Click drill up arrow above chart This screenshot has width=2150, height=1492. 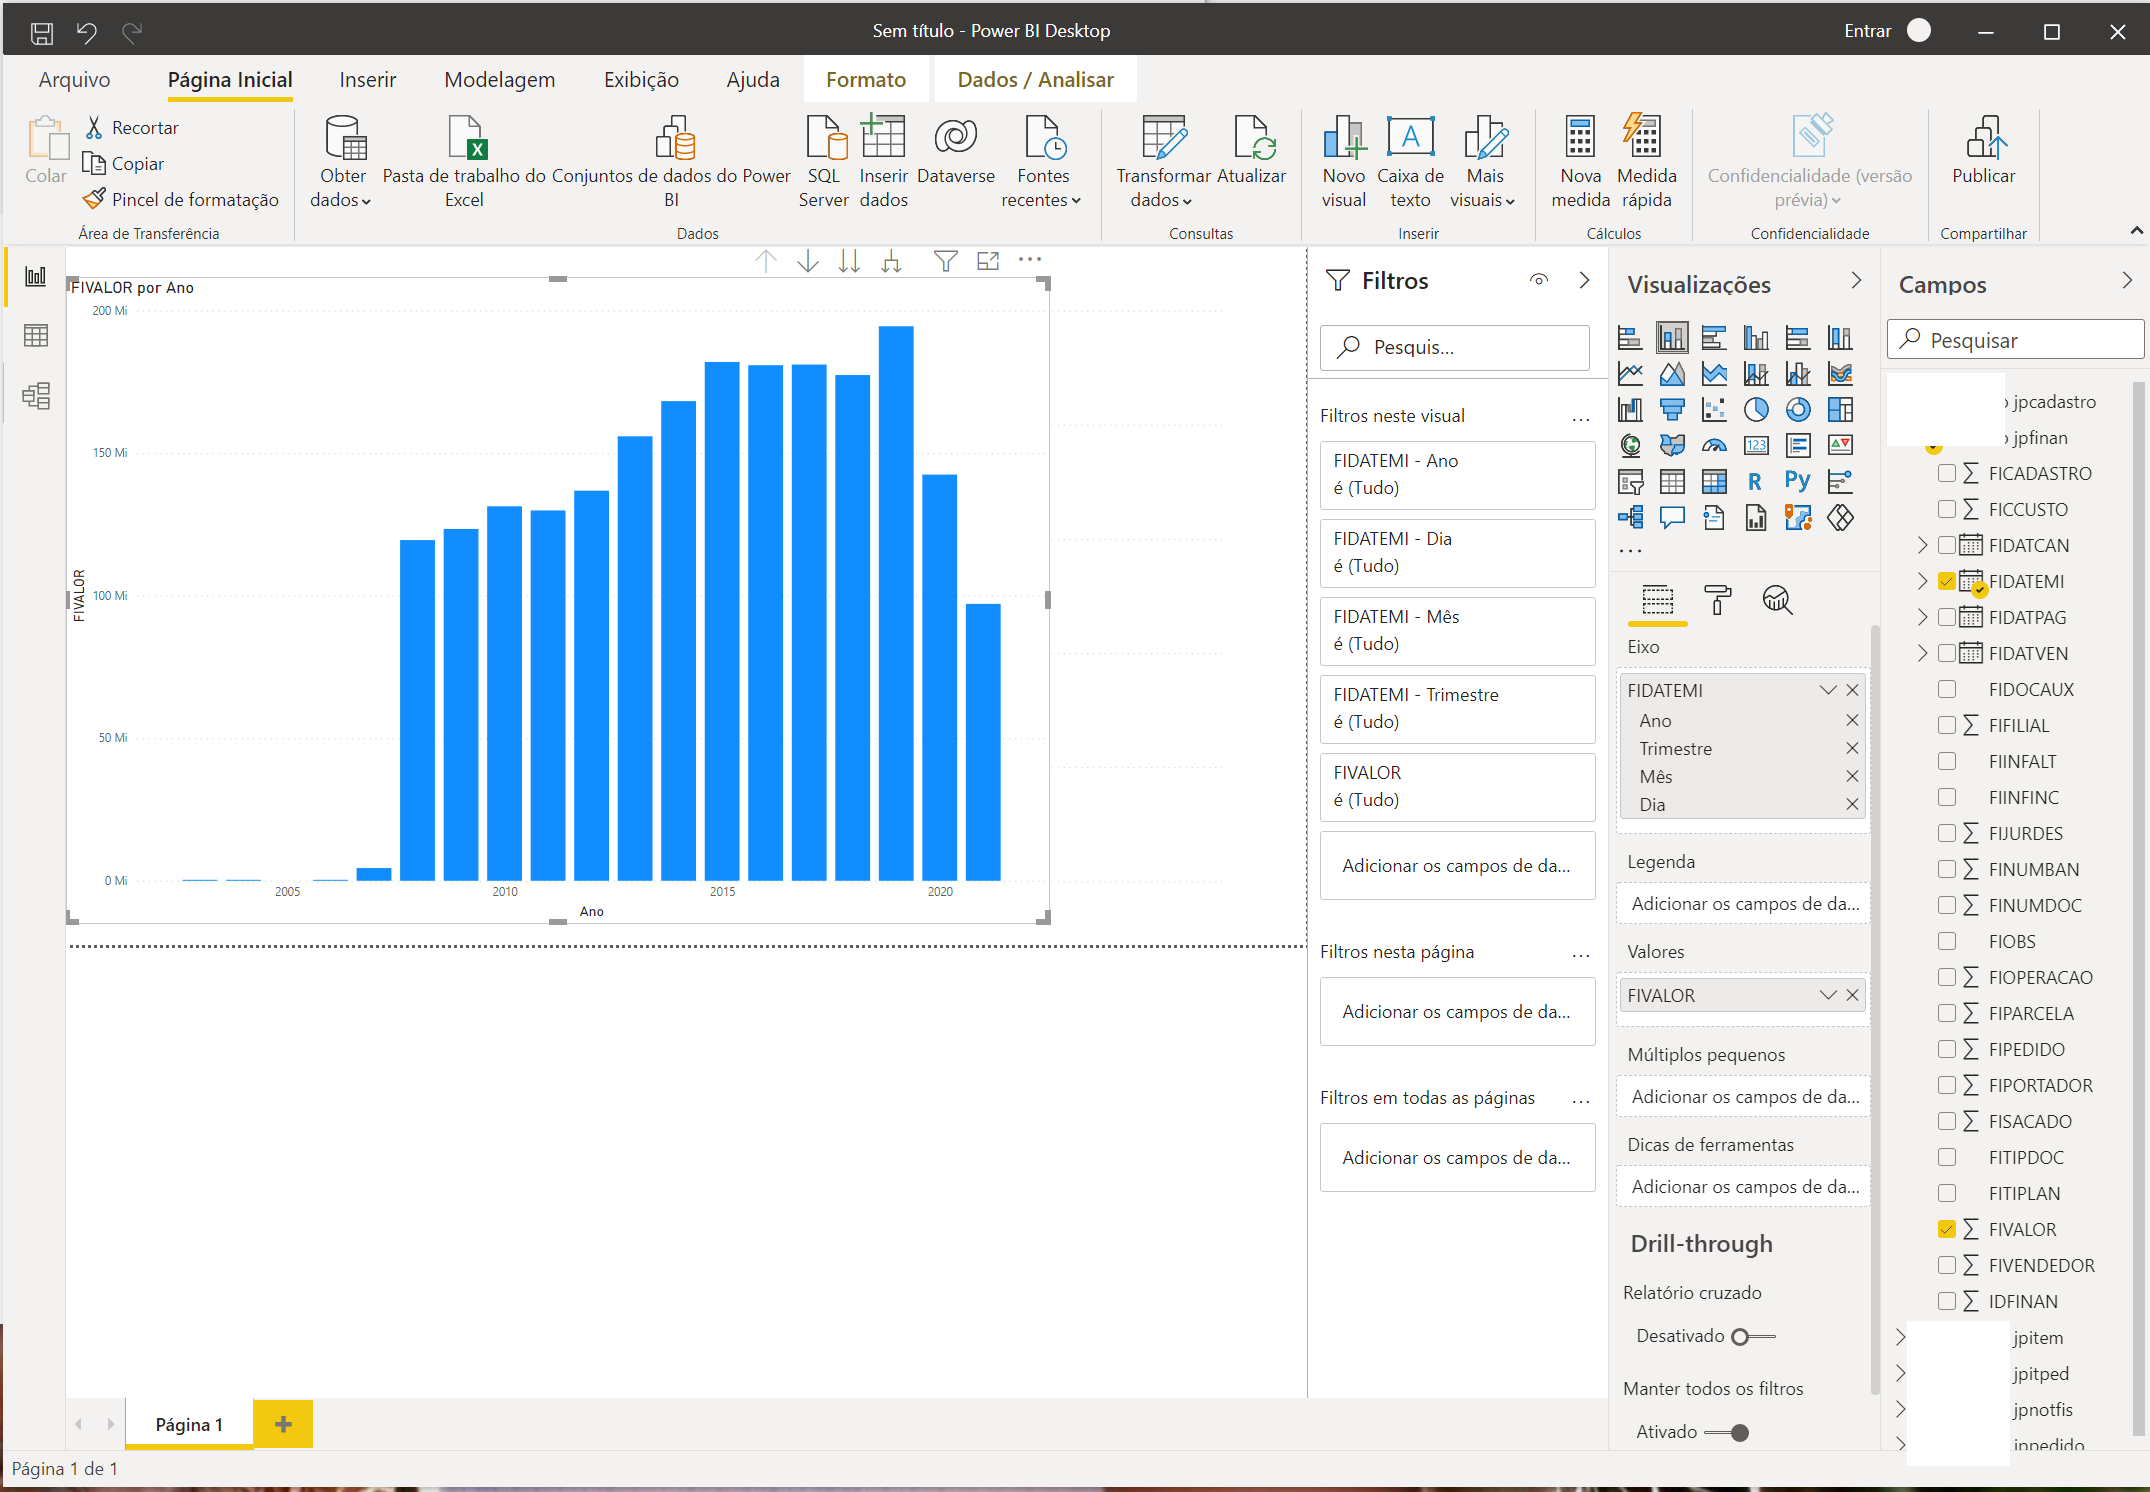[766, 261]
